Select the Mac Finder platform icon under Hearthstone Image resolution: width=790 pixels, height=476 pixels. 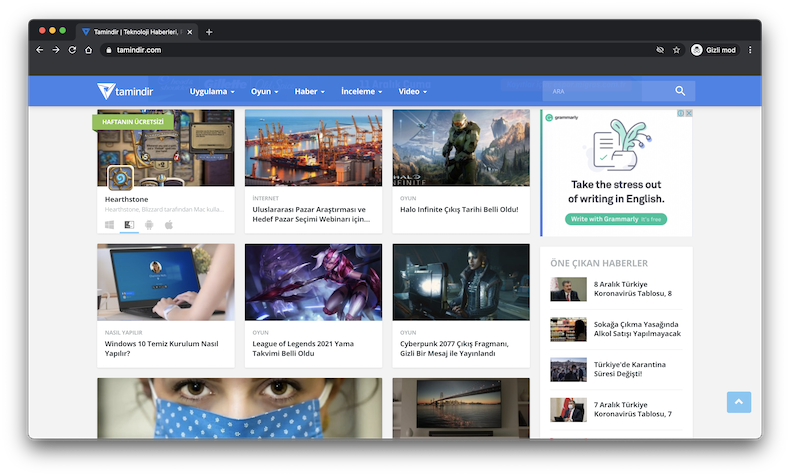pyautogui.click(x=129, y=225)
